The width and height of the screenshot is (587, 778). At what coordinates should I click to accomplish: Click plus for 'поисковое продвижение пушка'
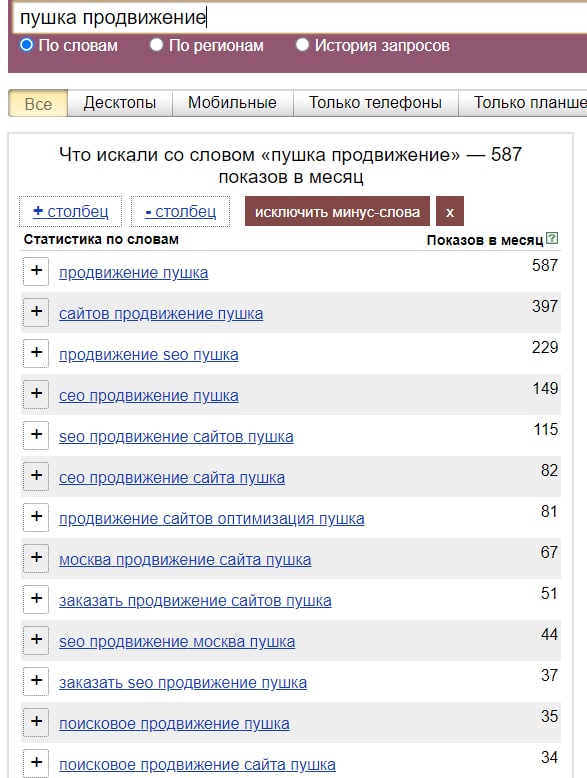[36, 722]
